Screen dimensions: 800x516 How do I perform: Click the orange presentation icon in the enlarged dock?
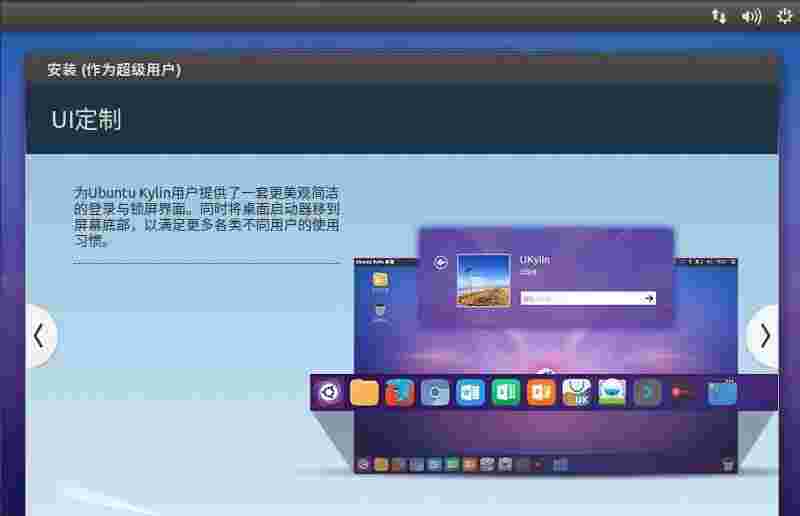pyautogui.click(x=541, y=392)
